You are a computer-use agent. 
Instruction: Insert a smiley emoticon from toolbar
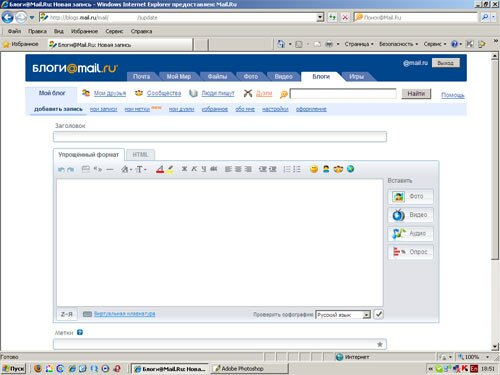(314, 169)
